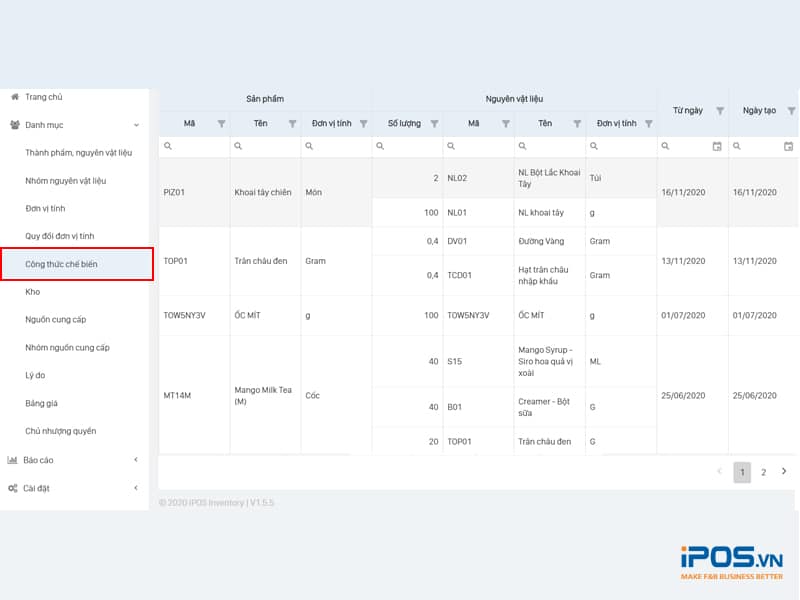Select Thành phẩm, nguyên vật liệu menu item
800x600 pixels.
click(78, 153)
